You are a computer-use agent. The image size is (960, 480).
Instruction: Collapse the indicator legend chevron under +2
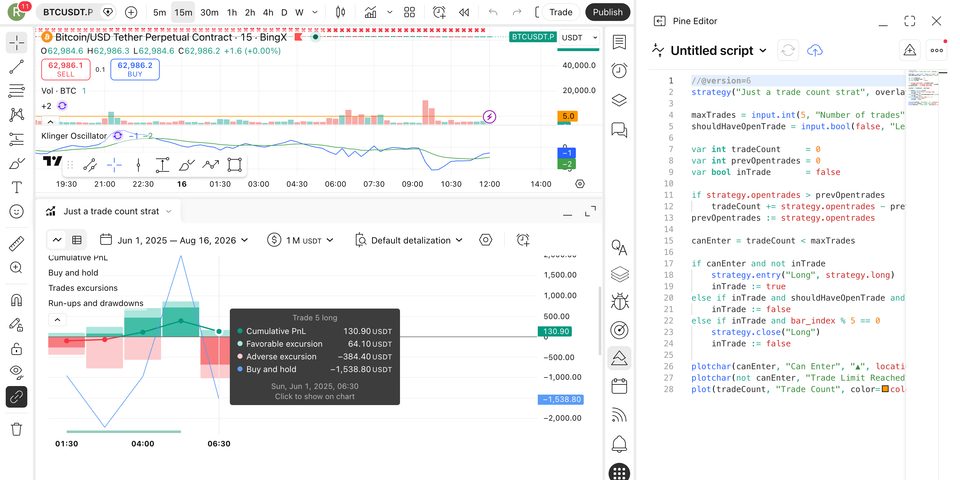point(50,121)
